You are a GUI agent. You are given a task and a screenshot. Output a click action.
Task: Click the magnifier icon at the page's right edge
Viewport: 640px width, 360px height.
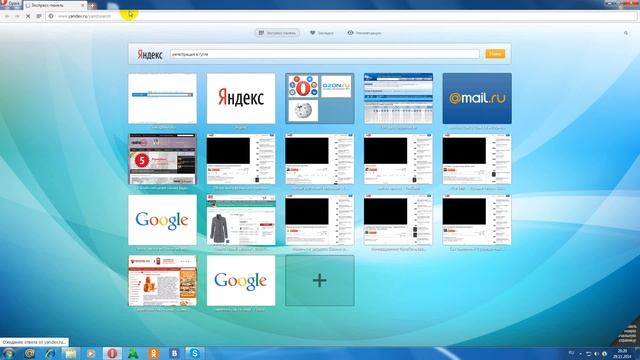[x=626, y=33]
